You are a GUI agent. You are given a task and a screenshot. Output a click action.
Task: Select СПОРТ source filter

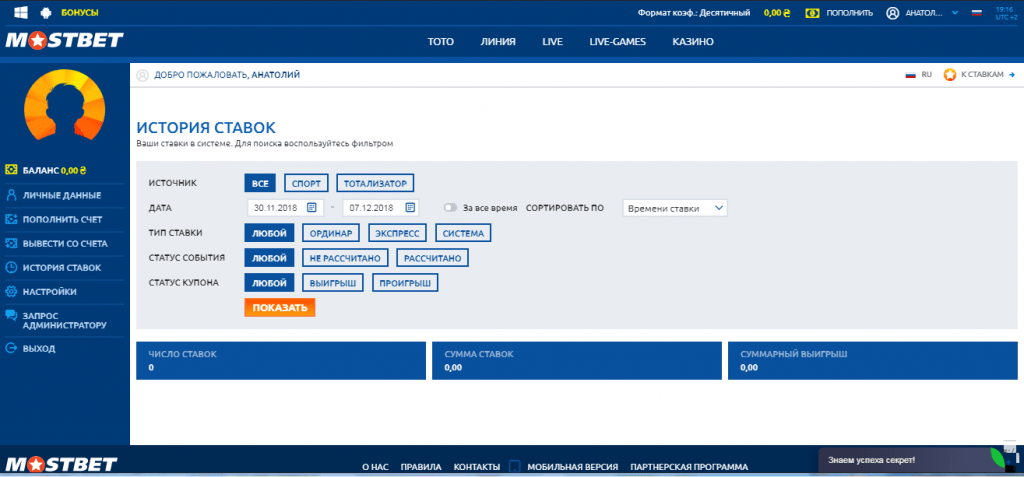pos(306,183)
